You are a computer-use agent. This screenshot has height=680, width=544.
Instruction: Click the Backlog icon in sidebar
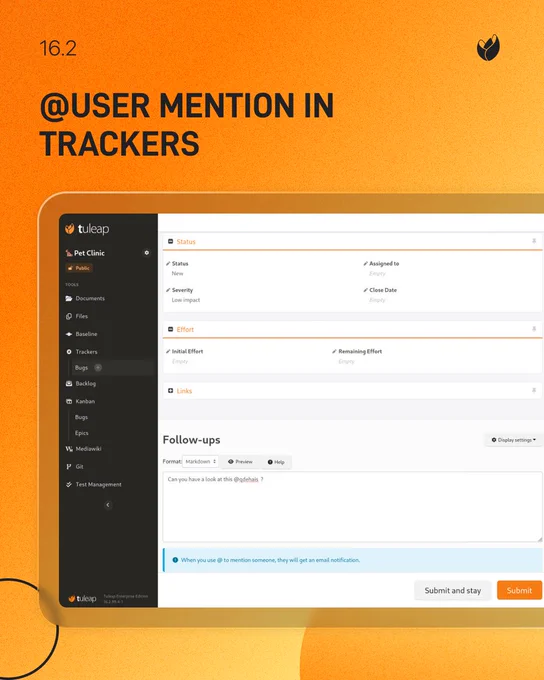point(69,383)
